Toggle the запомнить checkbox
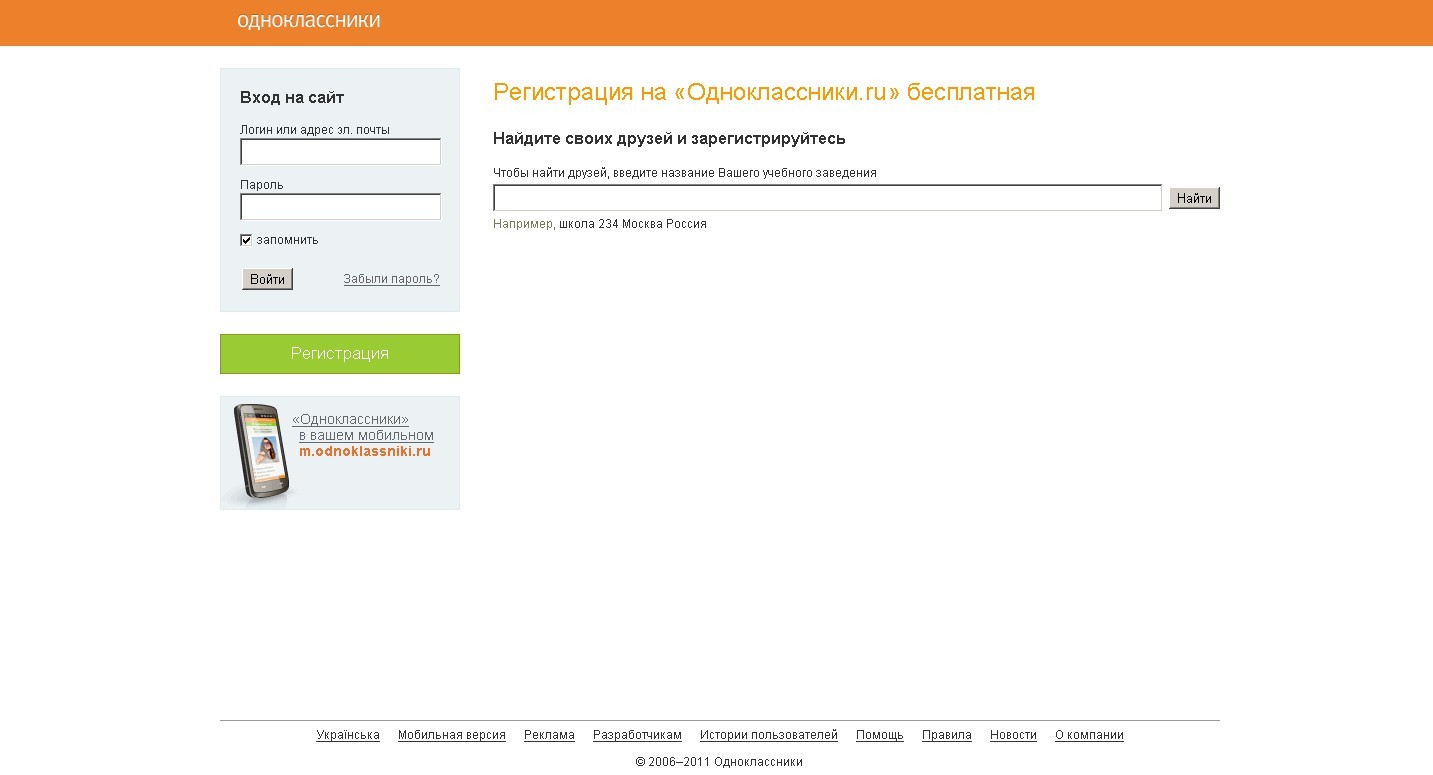This screenshot has height=775, width=1433. [x=246, y=240]
